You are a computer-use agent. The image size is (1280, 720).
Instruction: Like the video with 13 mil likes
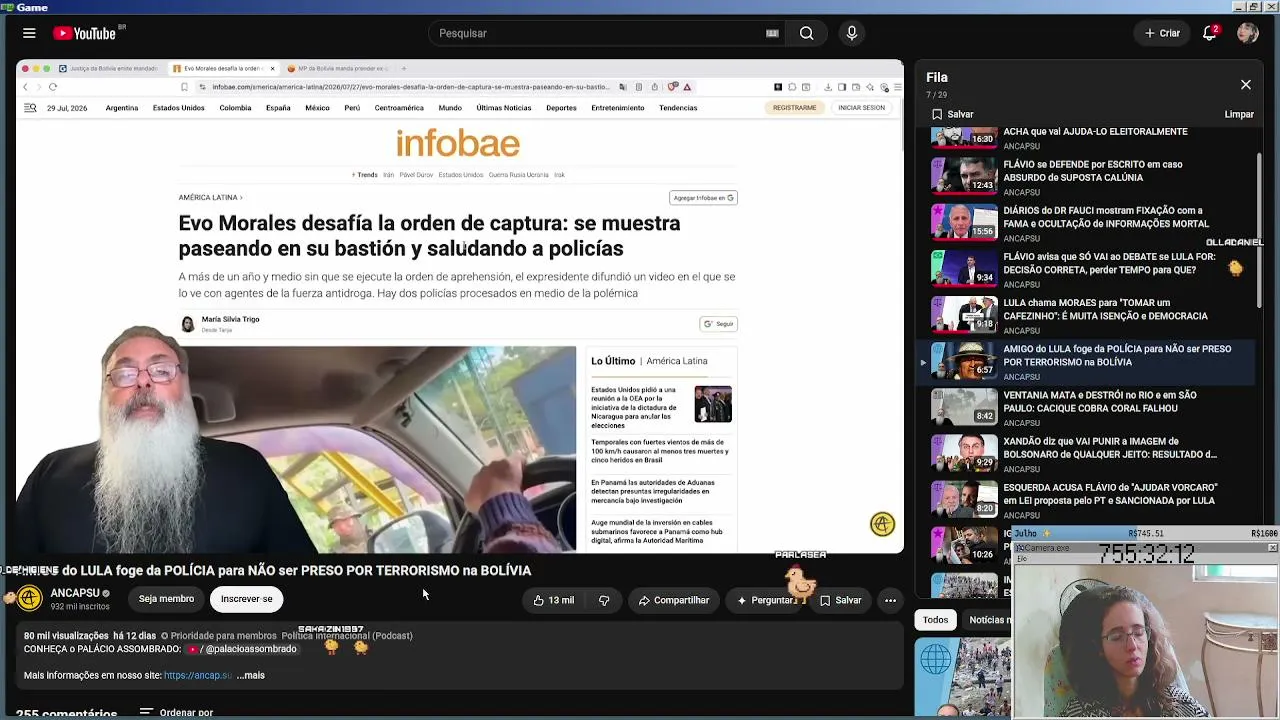pyautogui.click(x=553, y=600)
